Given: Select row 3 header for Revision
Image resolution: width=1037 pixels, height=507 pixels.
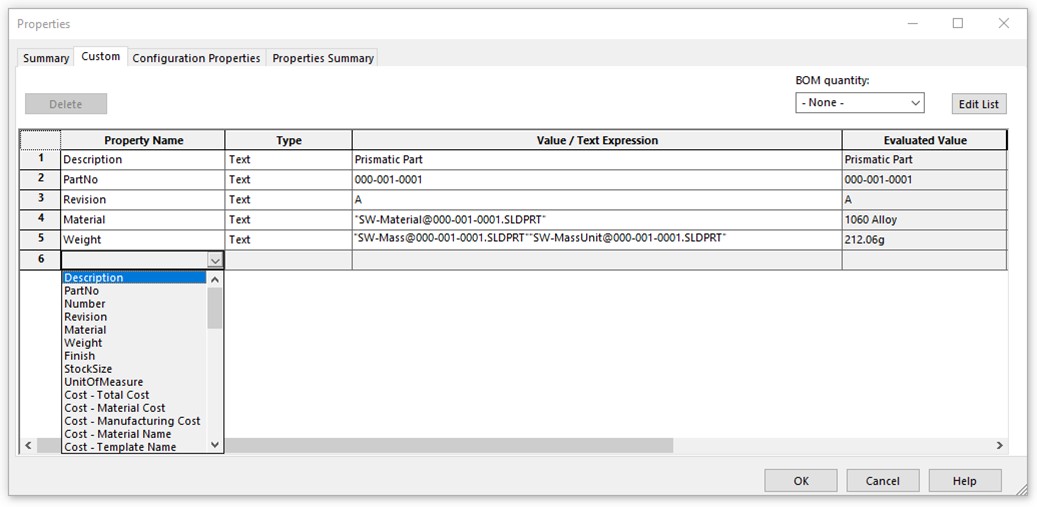Looking at the screenshot, I should (x=40, y=199).
